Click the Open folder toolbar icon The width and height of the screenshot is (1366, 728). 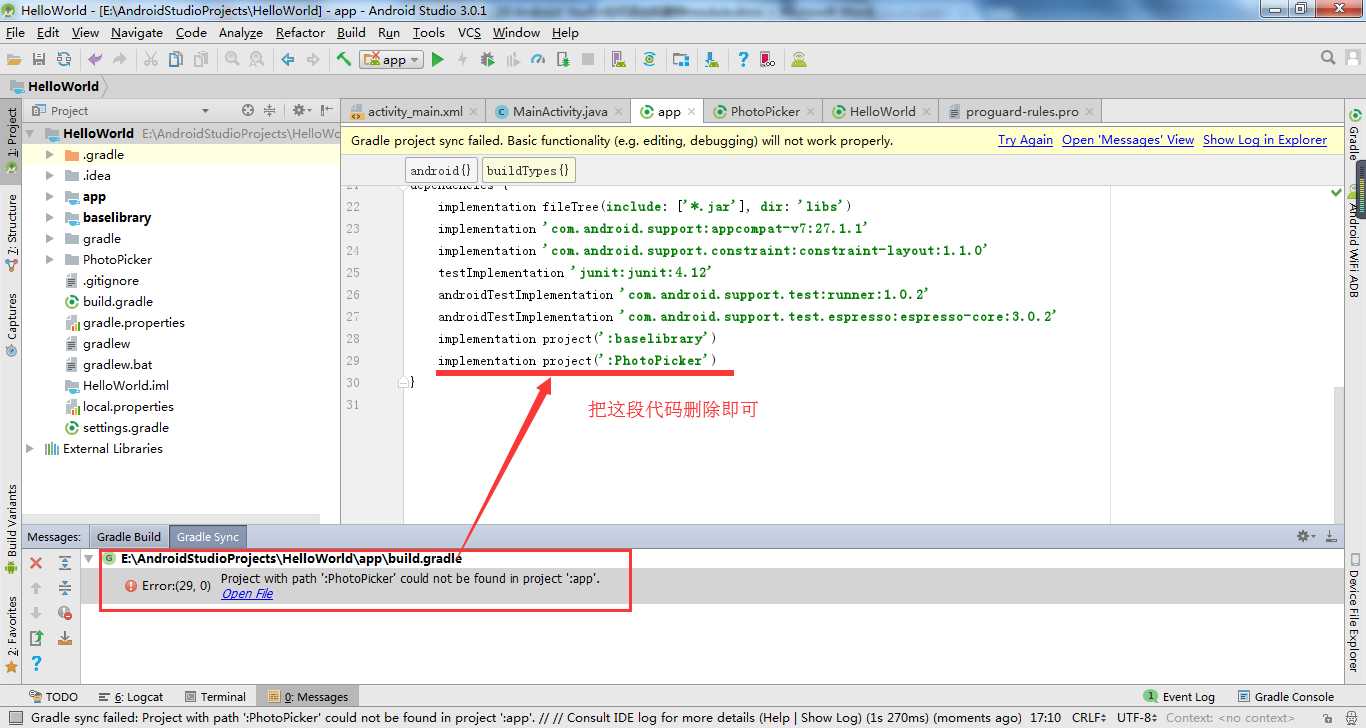click(x=14, y=60)
